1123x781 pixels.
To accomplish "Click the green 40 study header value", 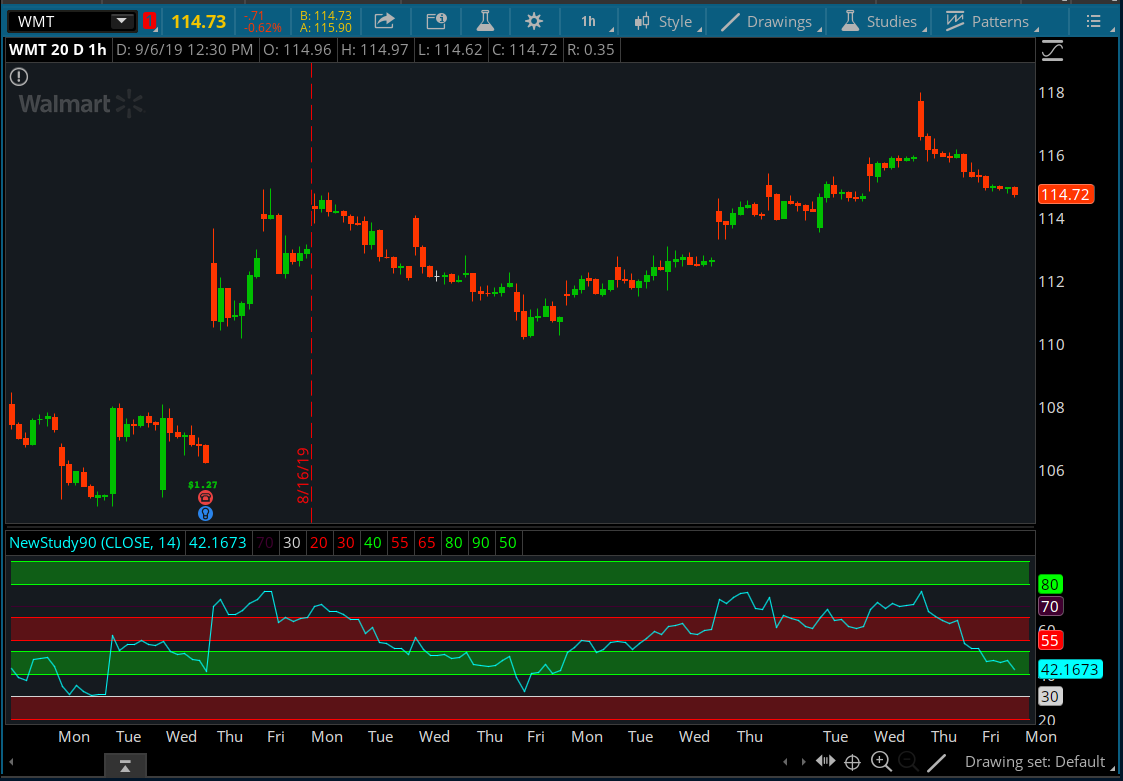I will [372, 543].
